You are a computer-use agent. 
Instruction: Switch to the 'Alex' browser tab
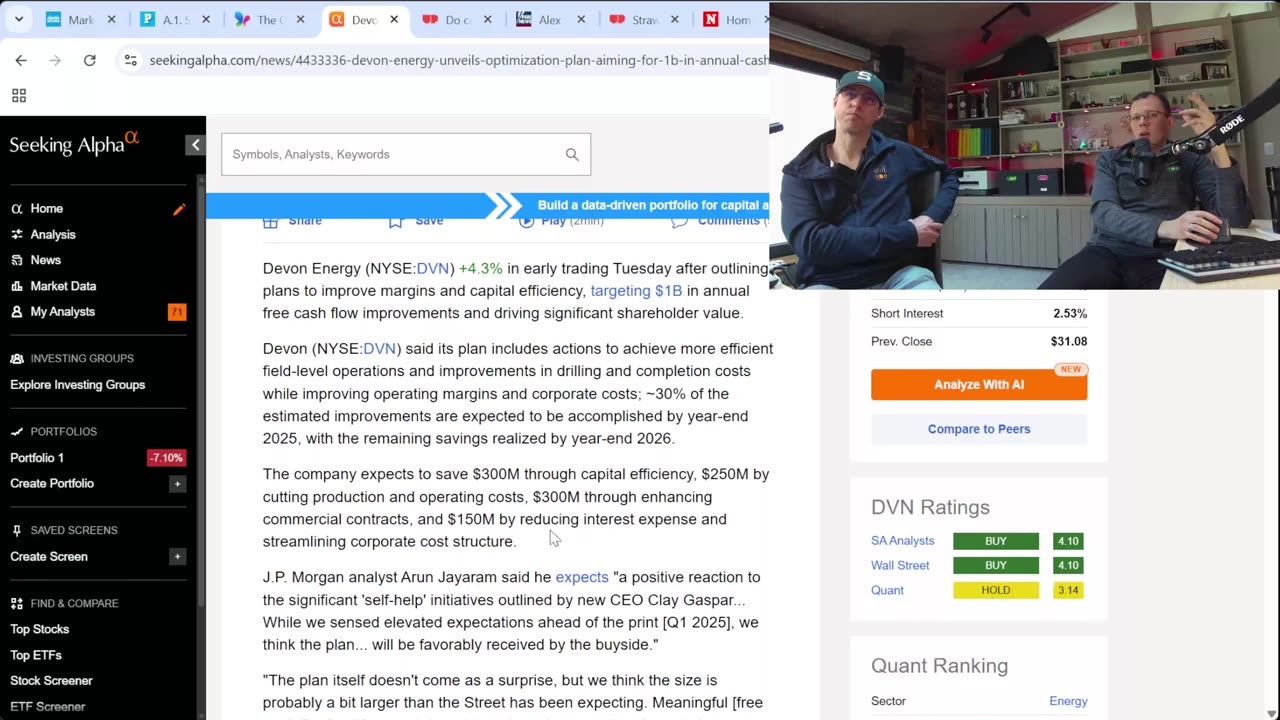click(x=550, y=19)
